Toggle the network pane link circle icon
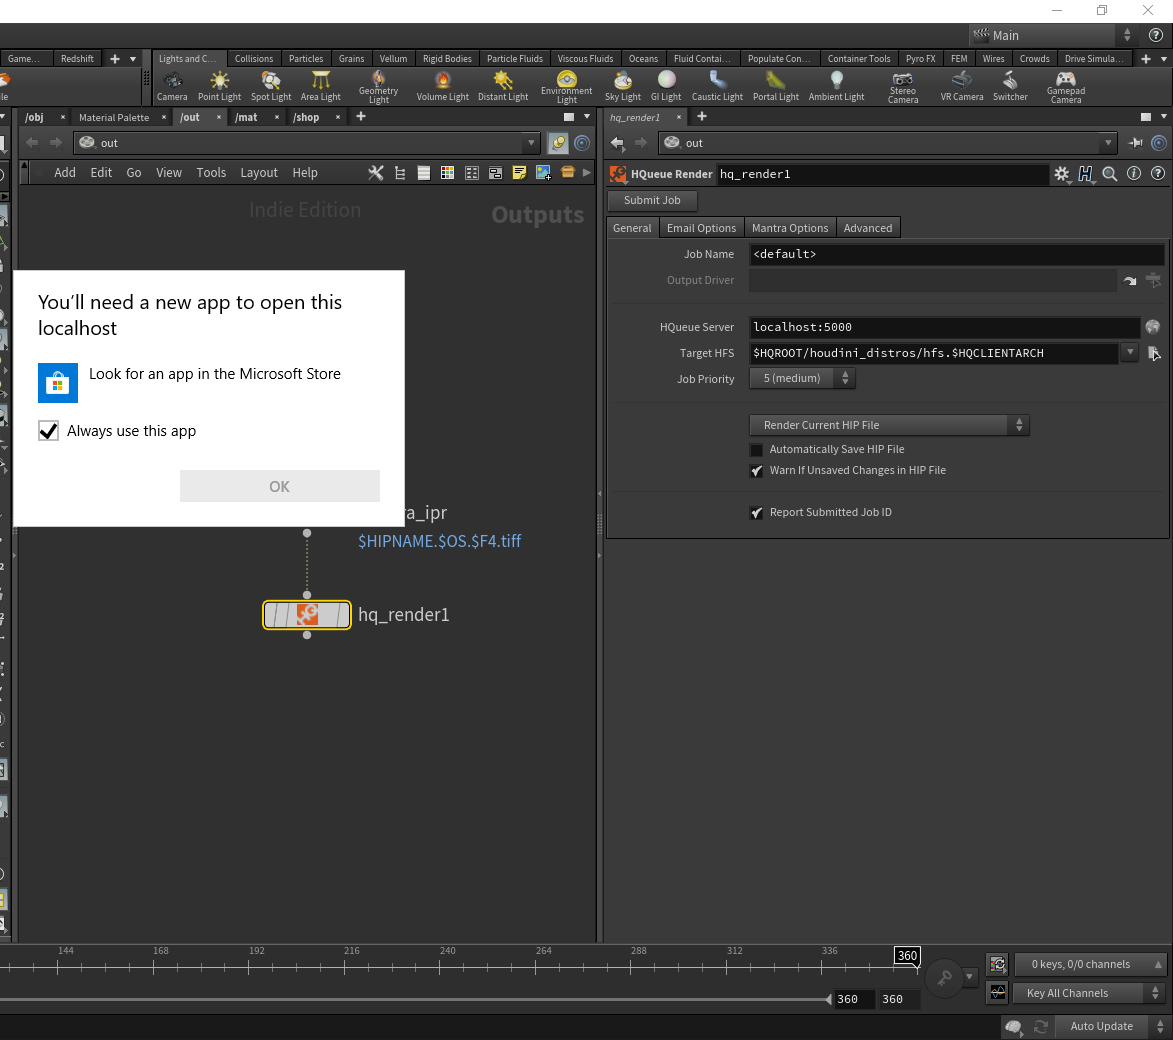1173x1040 pixels. pos(582,143)
